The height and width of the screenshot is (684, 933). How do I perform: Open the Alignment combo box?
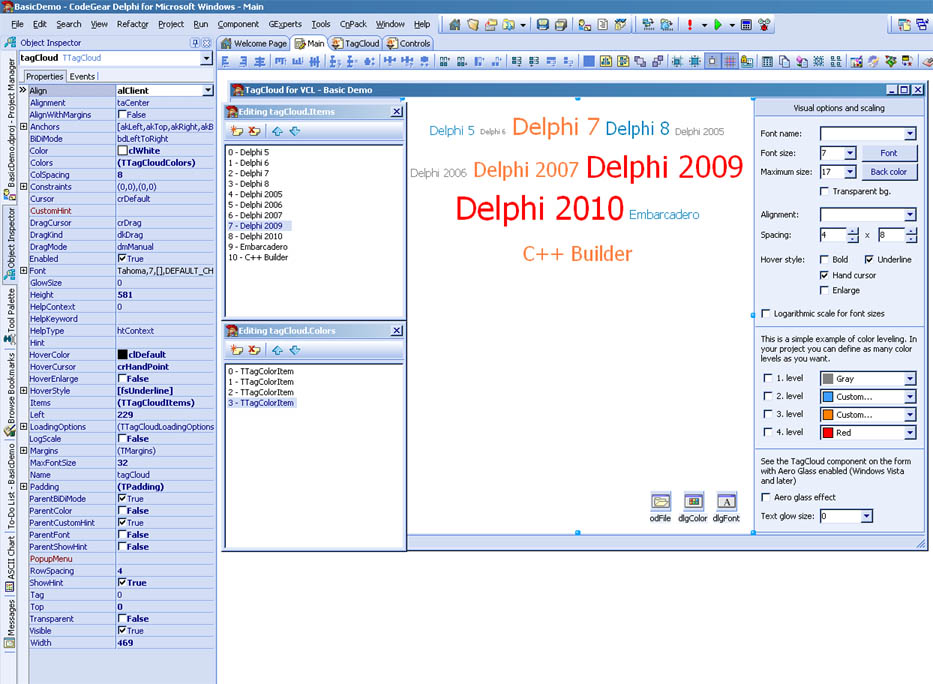[910, 215]
